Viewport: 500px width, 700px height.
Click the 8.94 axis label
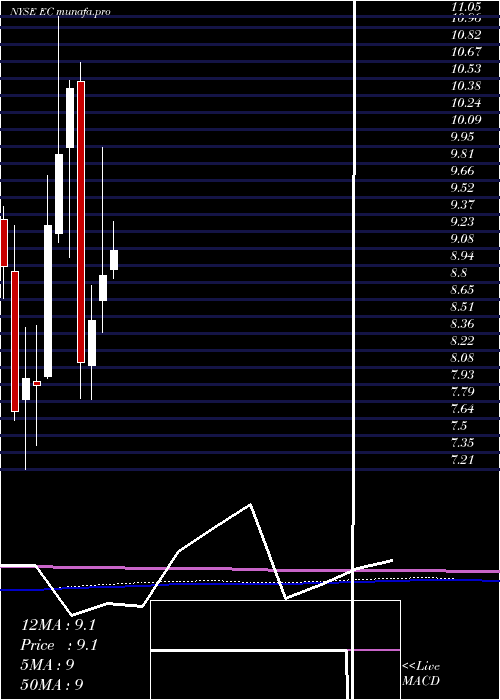[462, 256]
